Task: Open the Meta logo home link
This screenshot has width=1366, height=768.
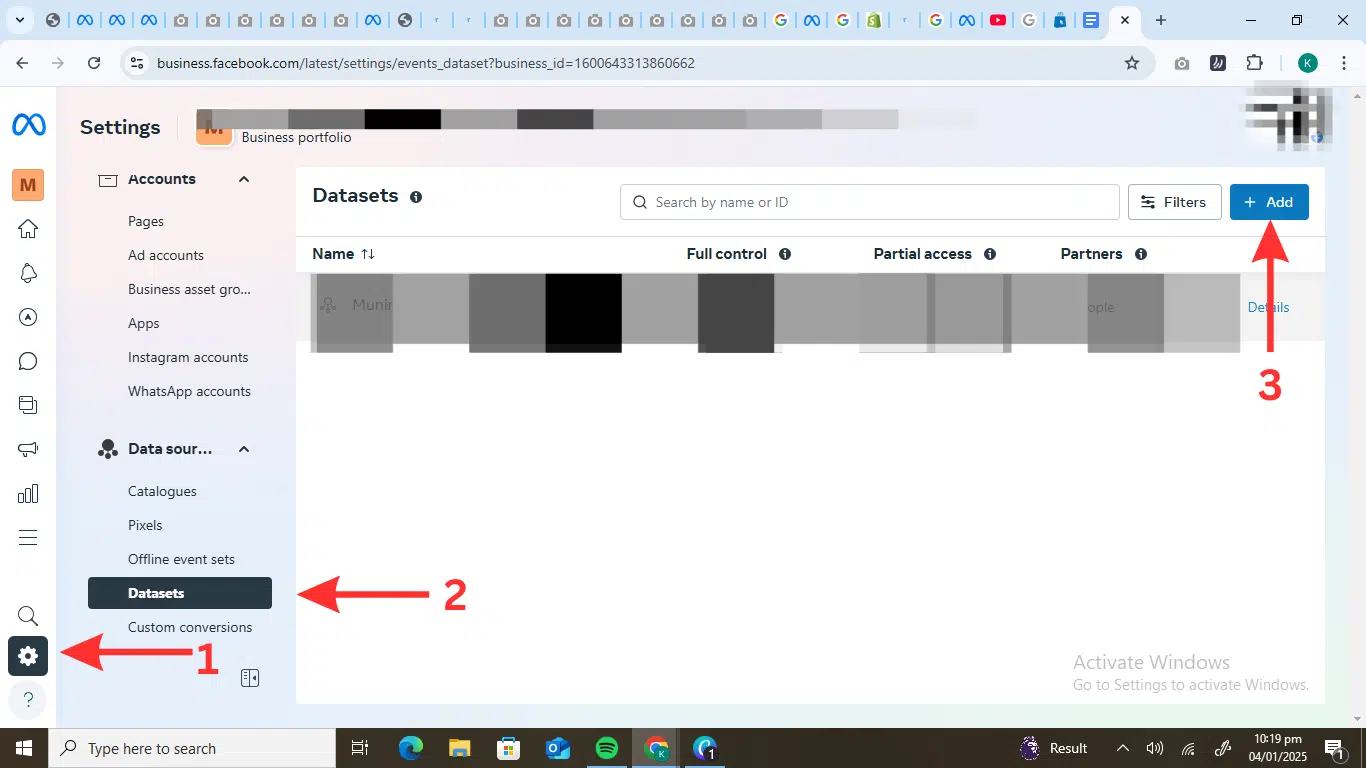Action: pyautogui.click(x=28, y=125)
